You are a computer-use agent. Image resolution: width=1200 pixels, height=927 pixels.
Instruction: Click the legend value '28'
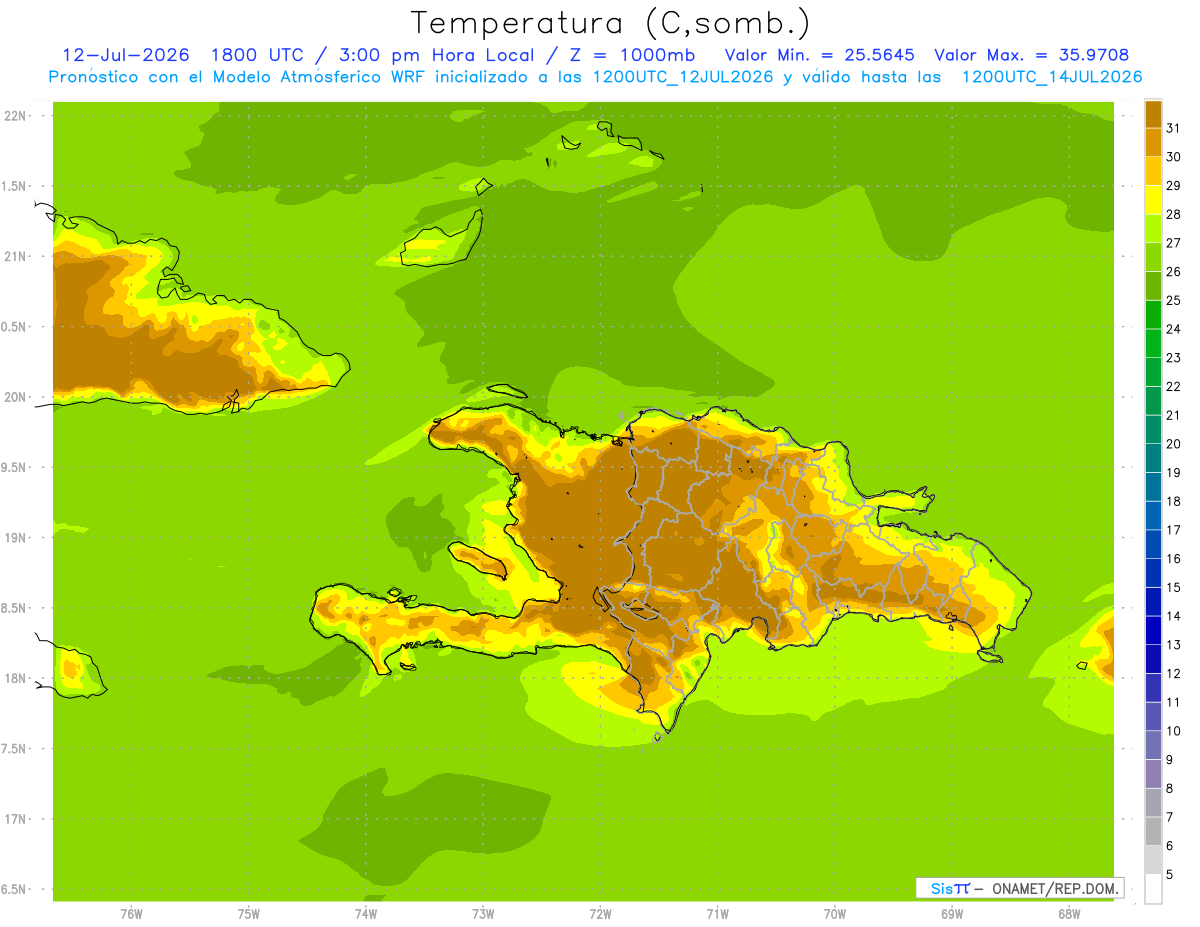coord(1173,214)
